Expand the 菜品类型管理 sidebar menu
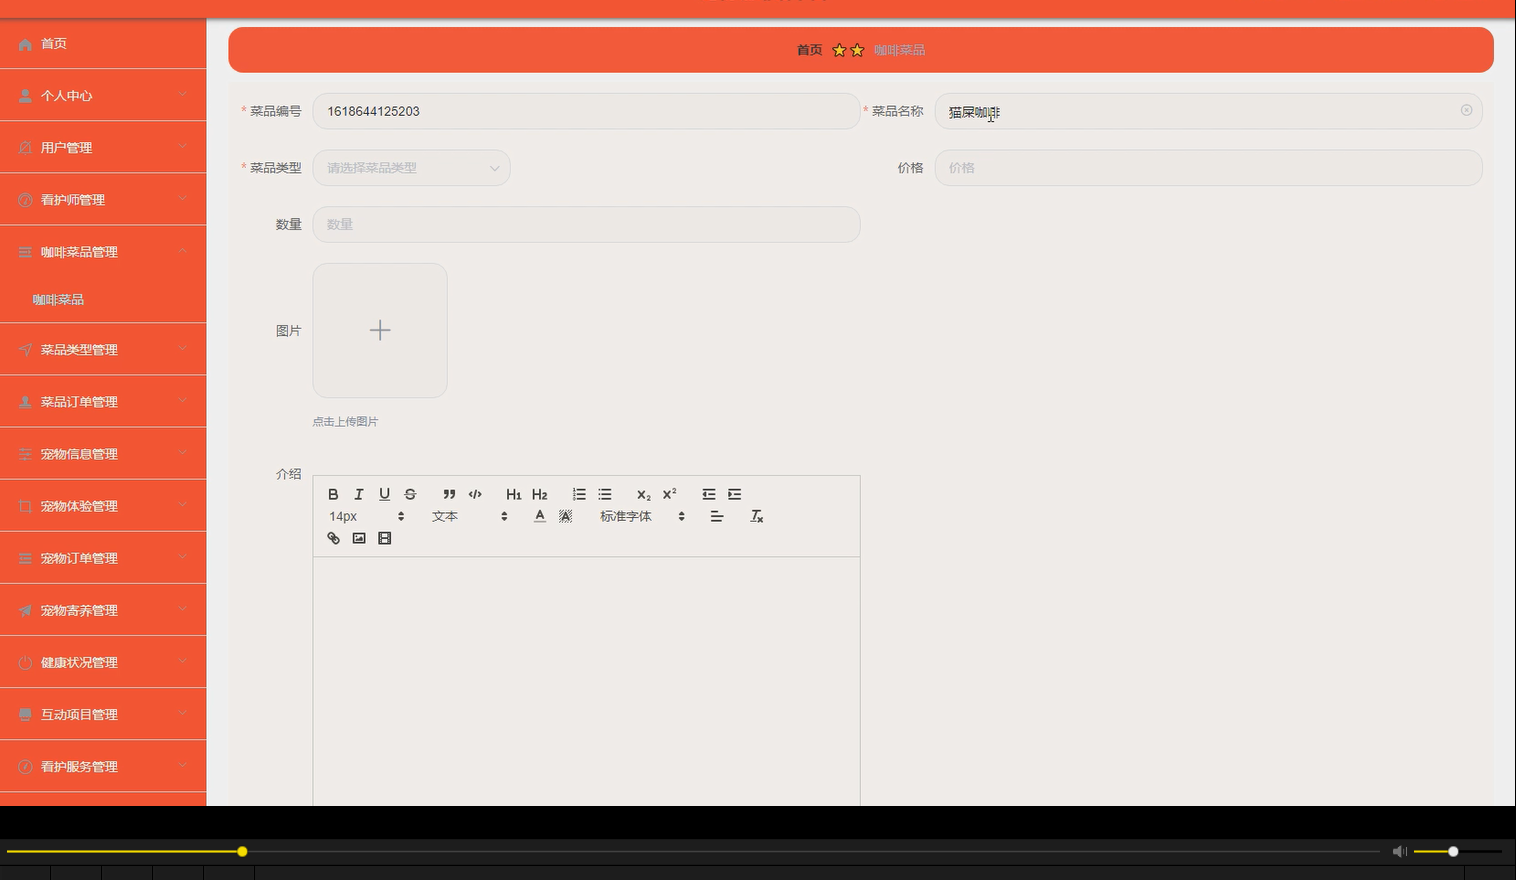 coord(103,349)
